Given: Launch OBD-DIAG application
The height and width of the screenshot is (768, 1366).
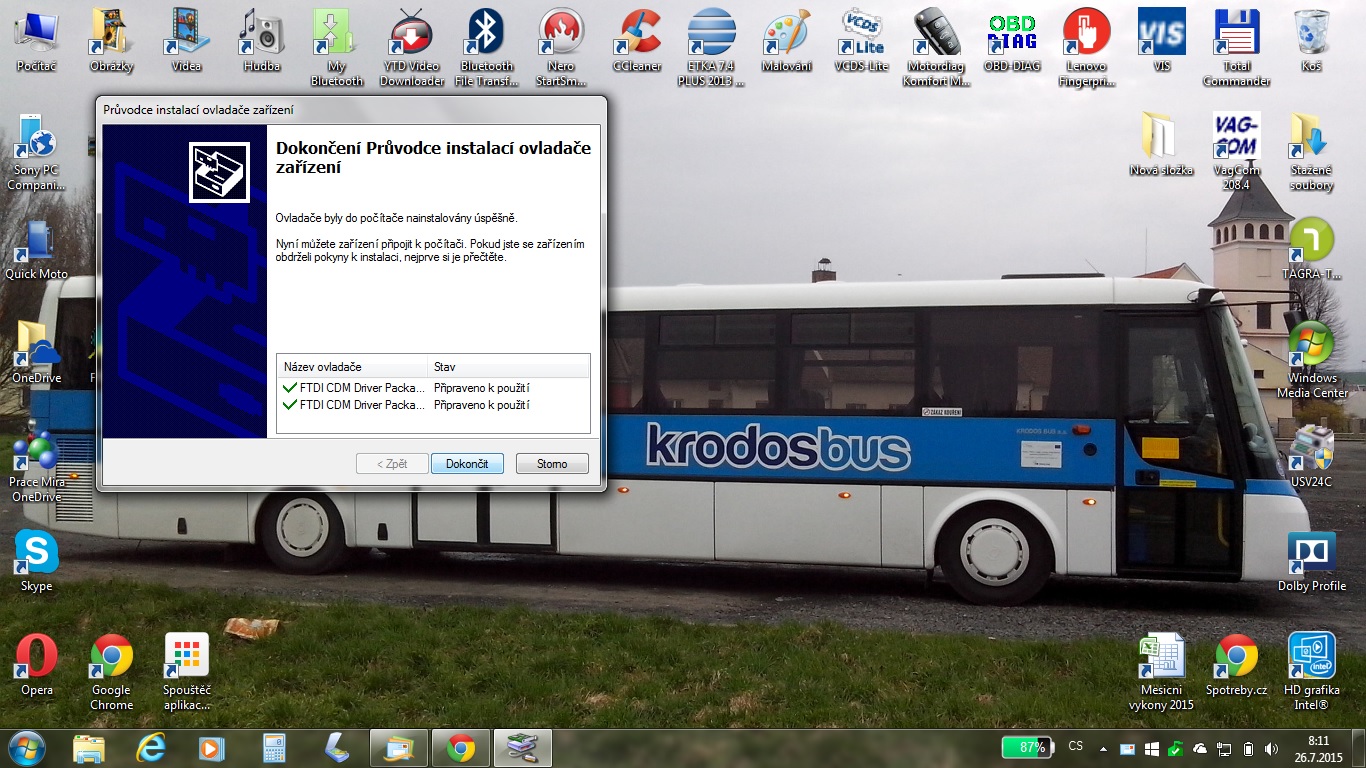Looking at the screenshot, I should click(x=1012, y=41).
